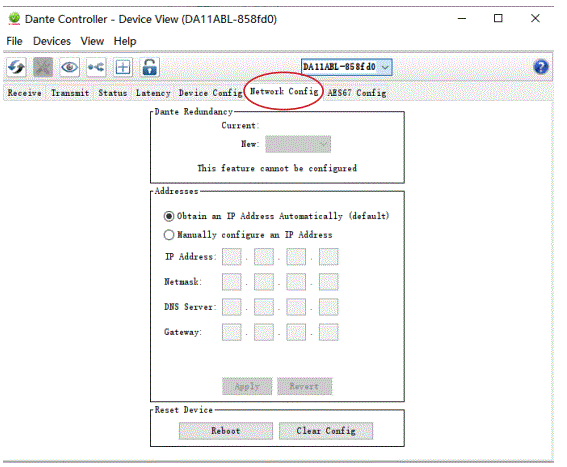Click the Reload Device Information icon
Screen dimensions: 567x467
pyautogui.click(x=16, y=67)
